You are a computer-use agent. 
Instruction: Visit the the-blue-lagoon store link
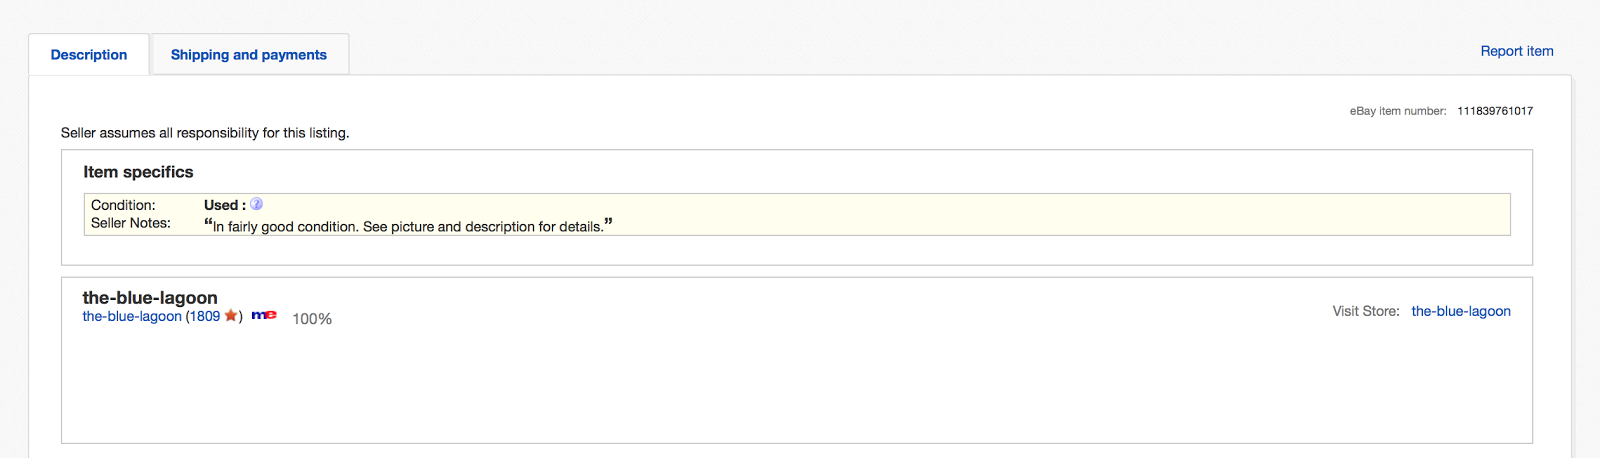(x=1461, y=311)
